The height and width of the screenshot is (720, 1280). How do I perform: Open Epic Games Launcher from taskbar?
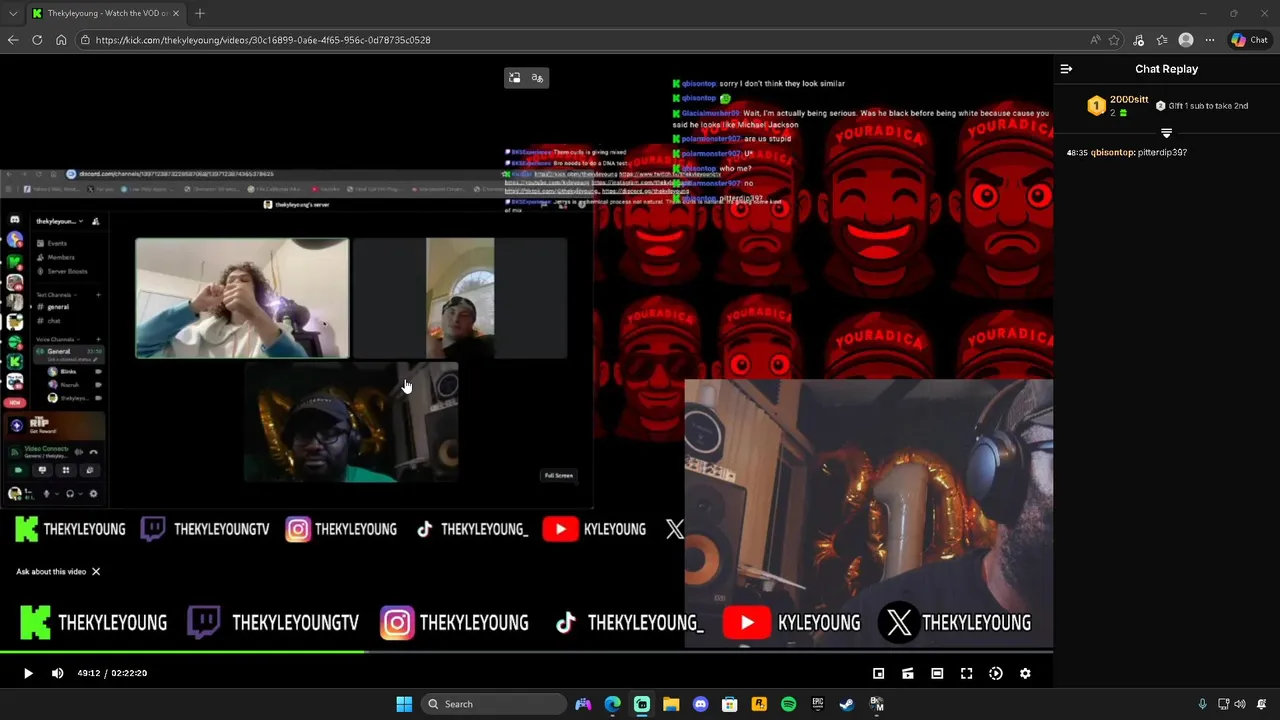click(817, 704)
